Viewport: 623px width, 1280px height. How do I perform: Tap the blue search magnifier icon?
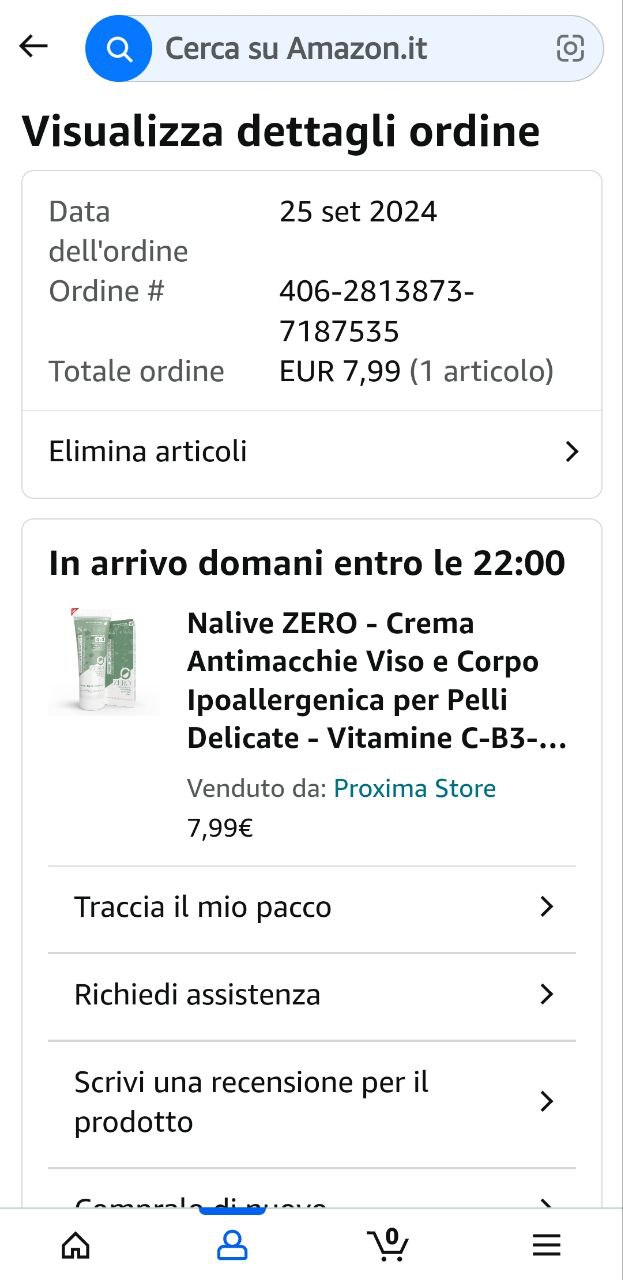(x=119, y=48)
